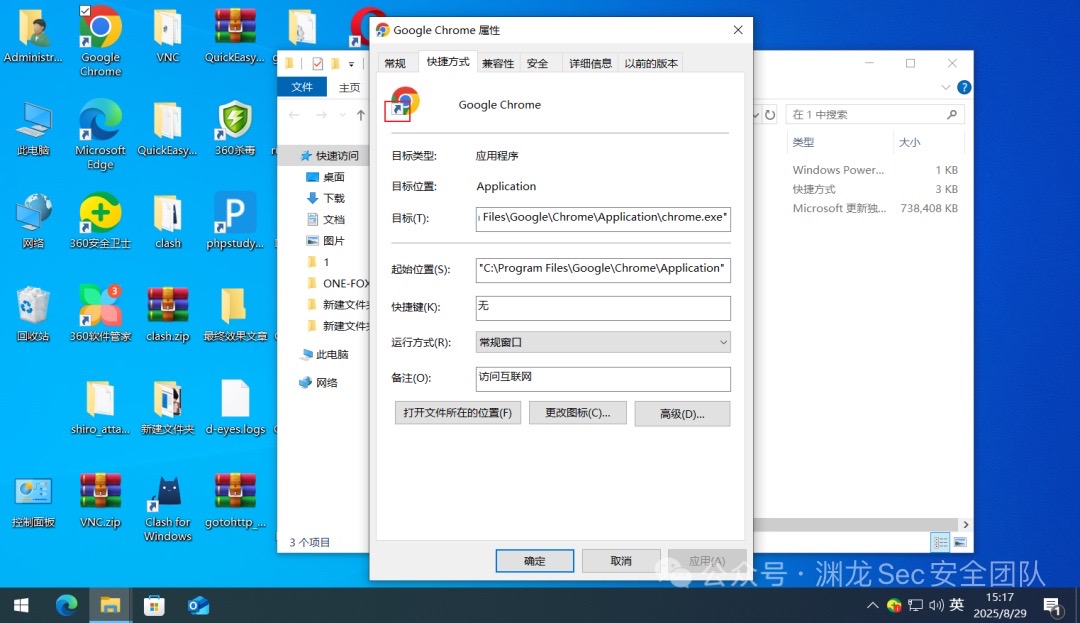Open the Customize Quick Access Toolbar dropdown in Explorer

351,64
